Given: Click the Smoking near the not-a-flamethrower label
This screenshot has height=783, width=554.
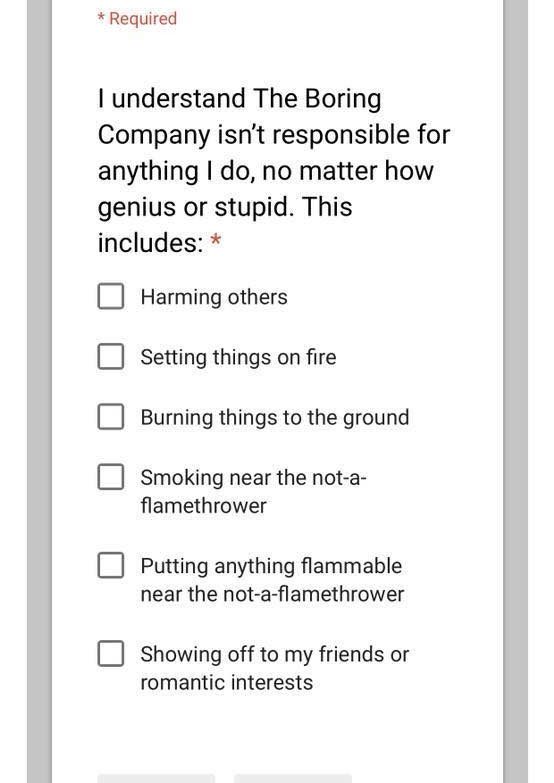Looking at the screenshot, I should click(254, 491).
